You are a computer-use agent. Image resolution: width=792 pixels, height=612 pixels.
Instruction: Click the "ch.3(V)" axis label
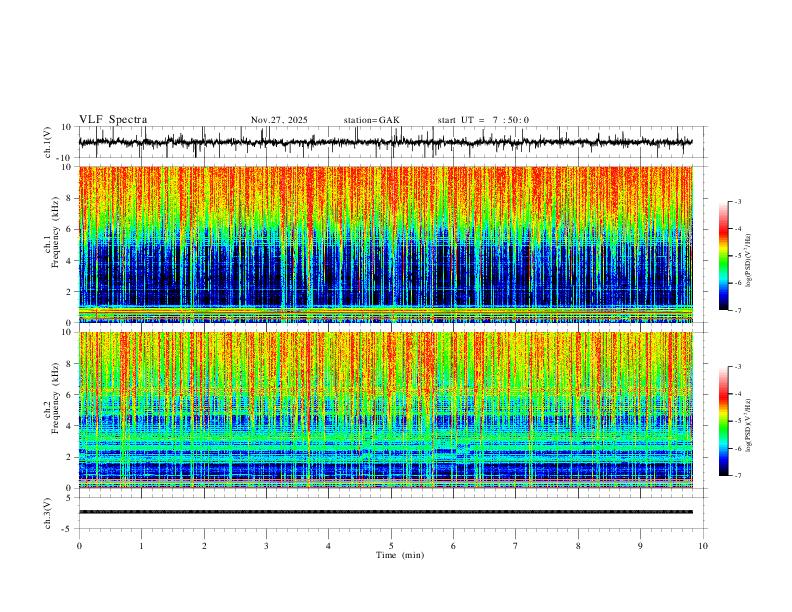coord(48,513)
